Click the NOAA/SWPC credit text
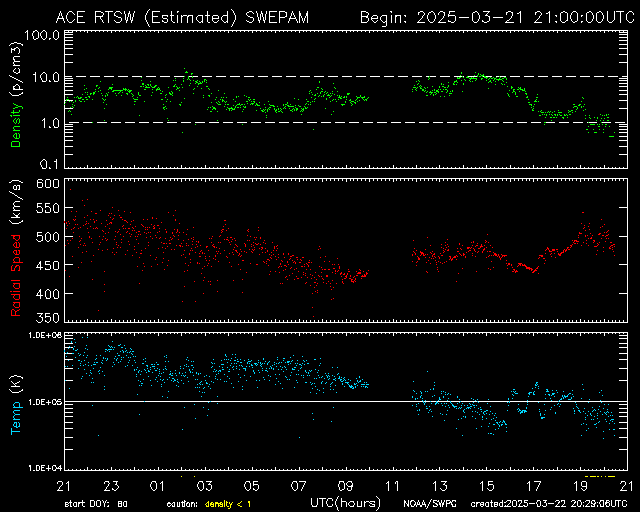 click(430, 504)
